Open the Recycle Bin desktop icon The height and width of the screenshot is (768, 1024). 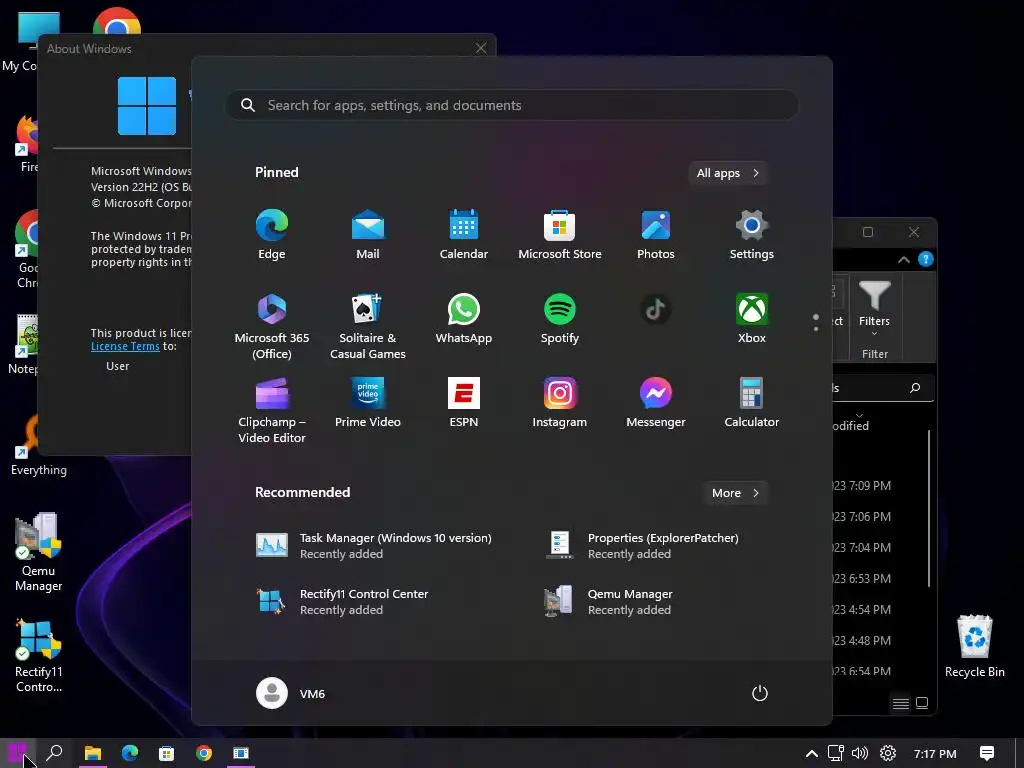tap(974, 646)
